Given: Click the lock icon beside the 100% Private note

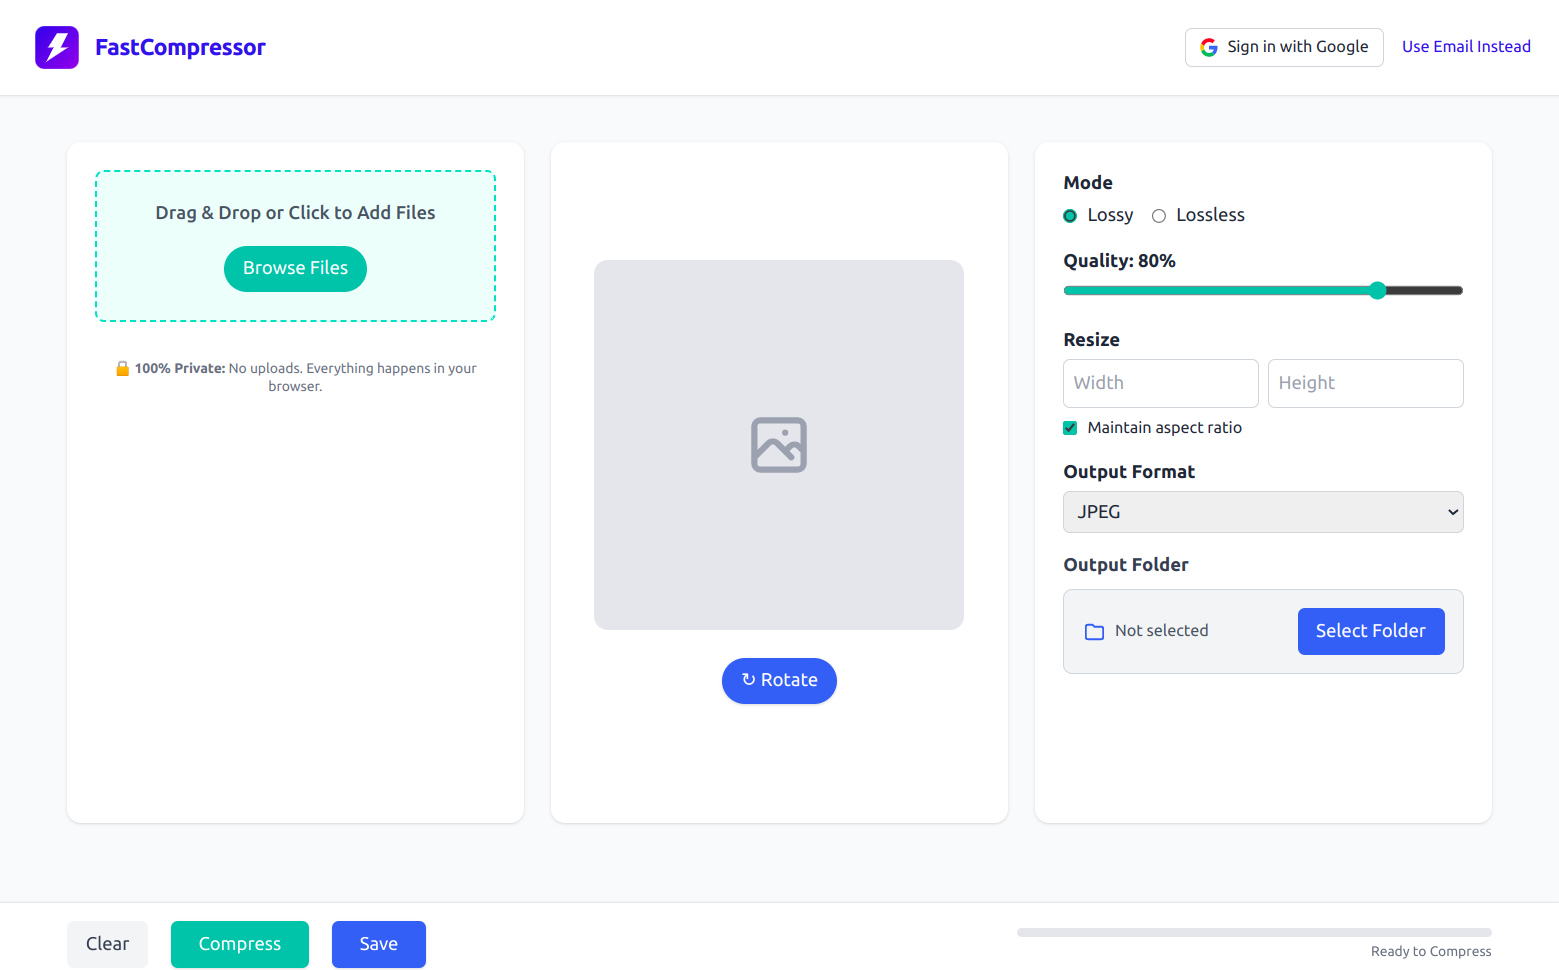Looking at the screenshot, I should tap(122, 367).
